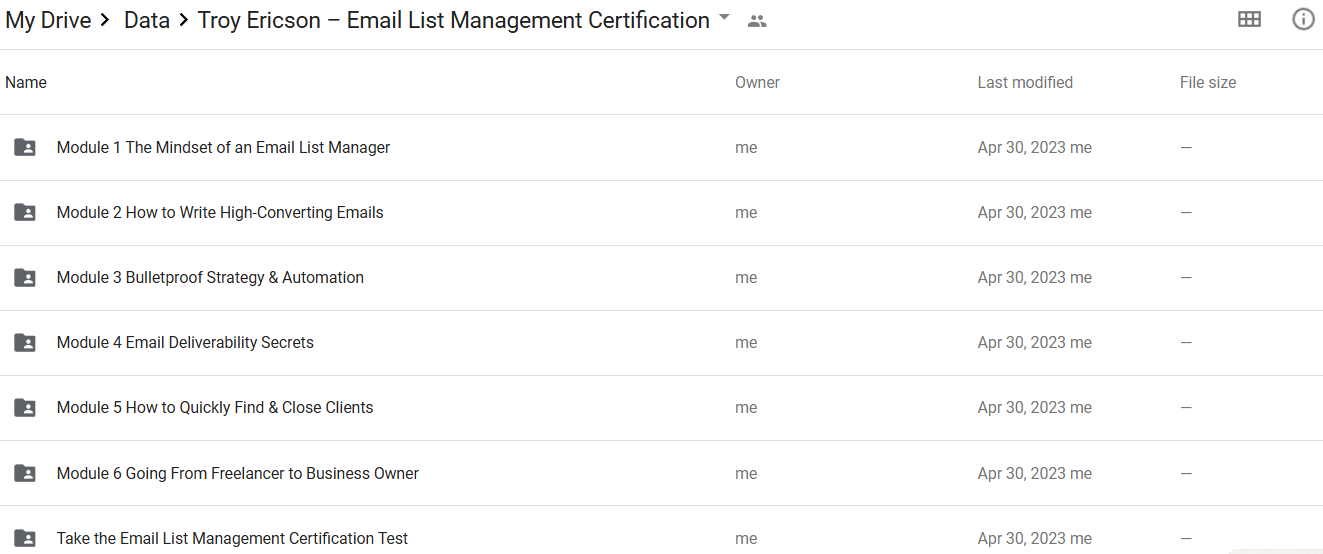The image size is (1323, 554).
Task: Open folder options dropdown arrow in breadcrumb
Action: tap(725, 19)
